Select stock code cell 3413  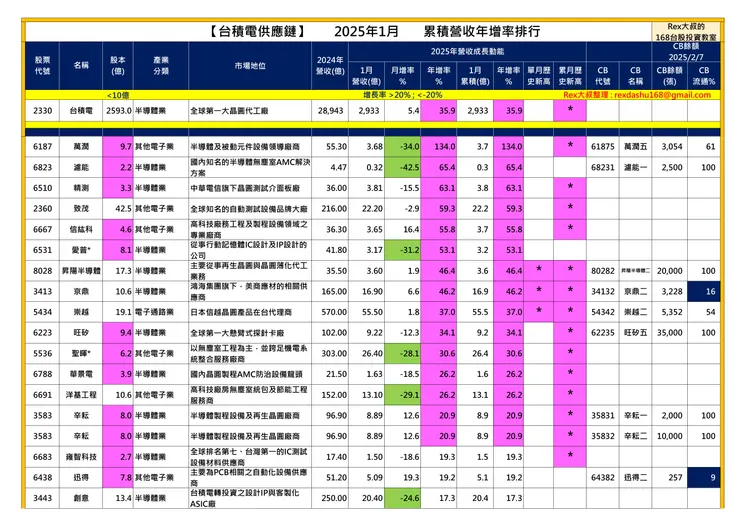pos(42,291)
